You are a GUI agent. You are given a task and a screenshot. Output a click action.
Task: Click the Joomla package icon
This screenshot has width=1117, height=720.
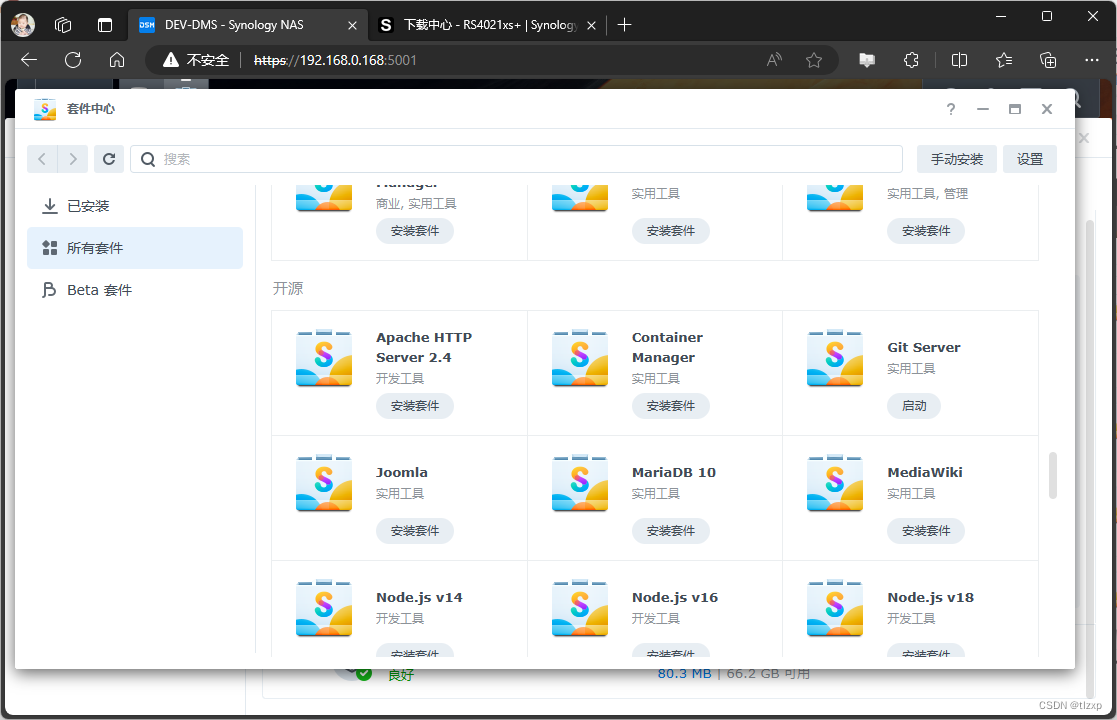324,484
